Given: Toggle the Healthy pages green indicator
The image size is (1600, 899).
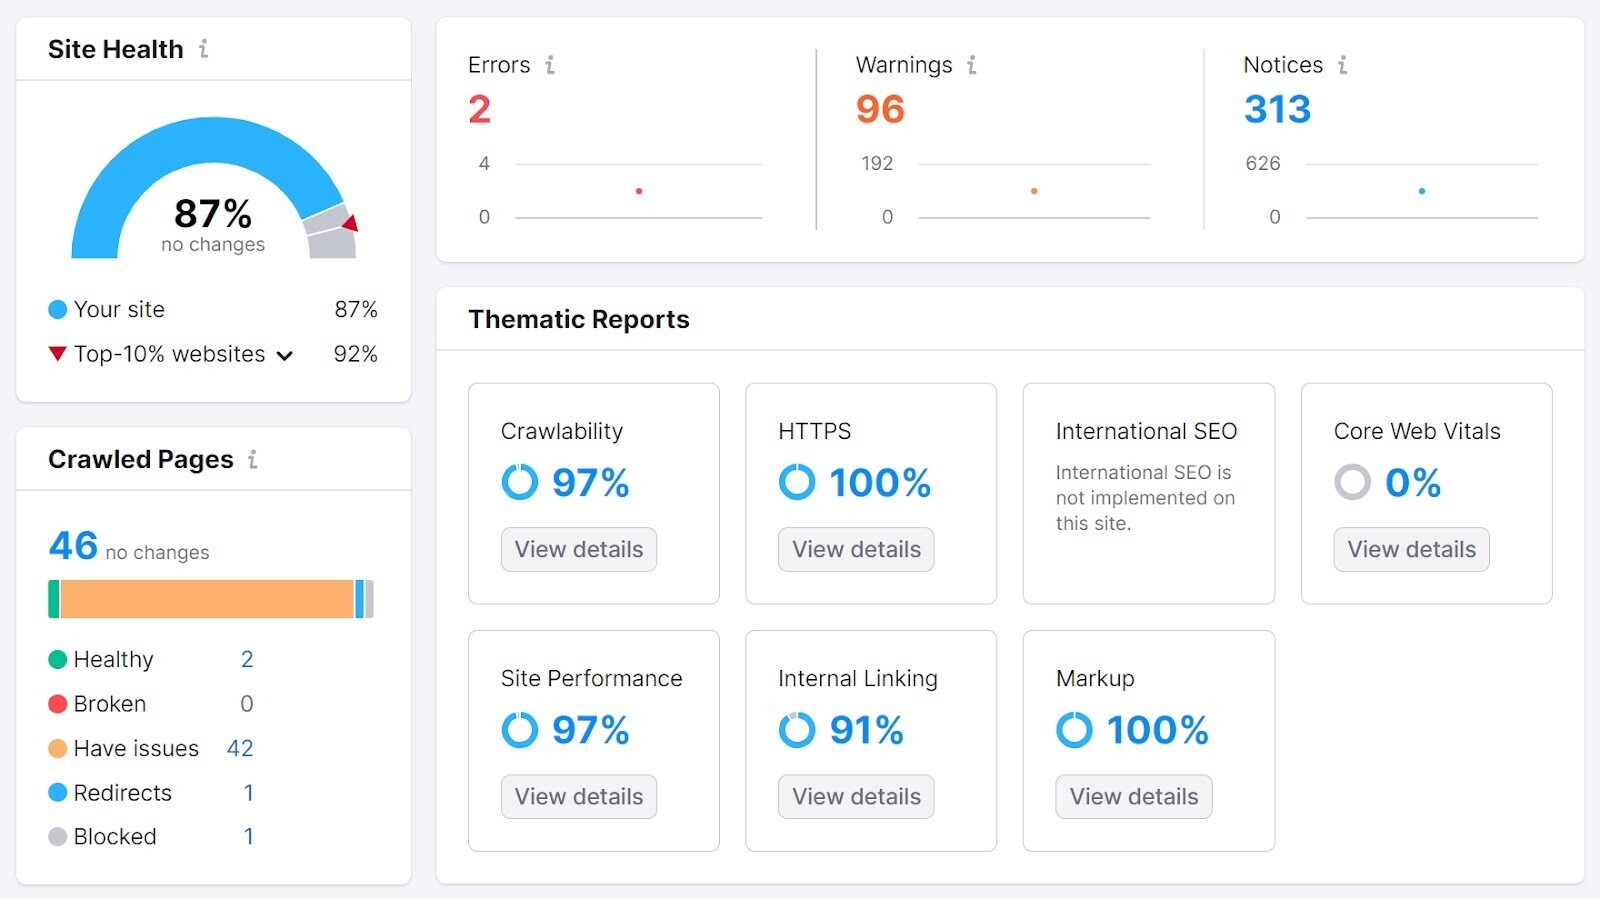Looking at the screenshot, I should pyautogui.click(x=57, y=659).
